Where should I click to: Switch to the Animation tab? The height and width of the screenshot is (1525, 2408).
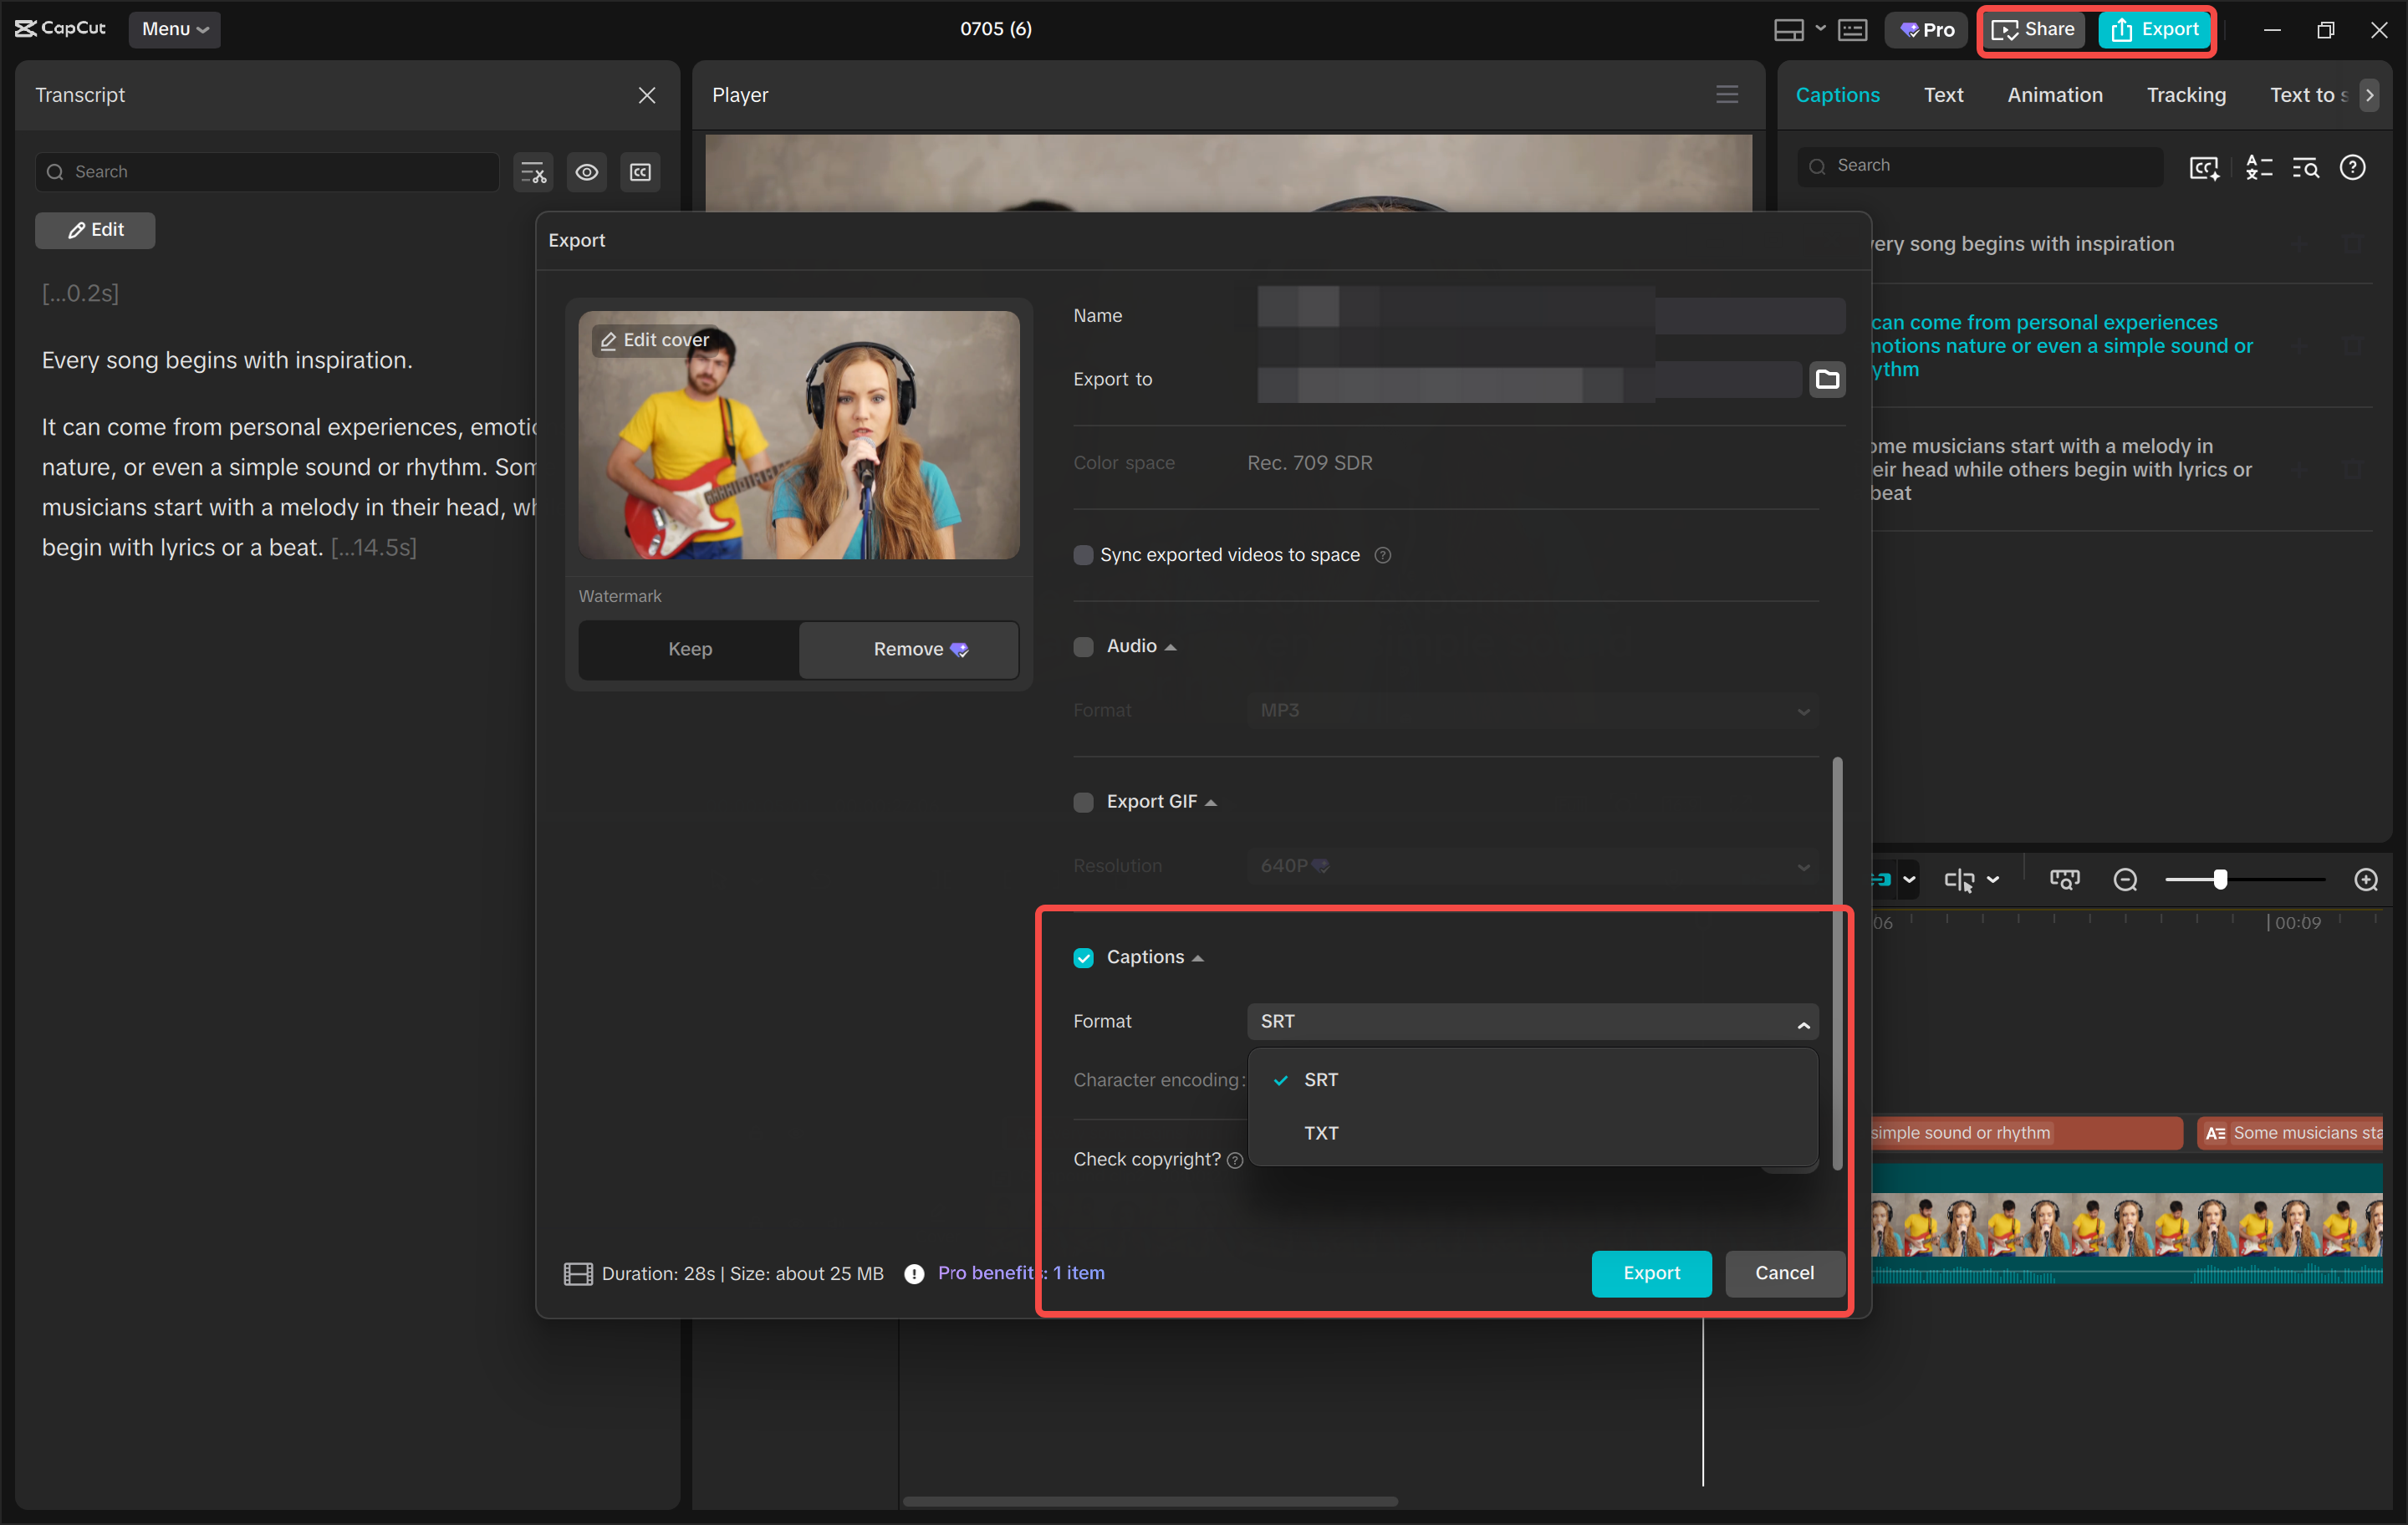pyautogui.click(x=2054, y=95)
